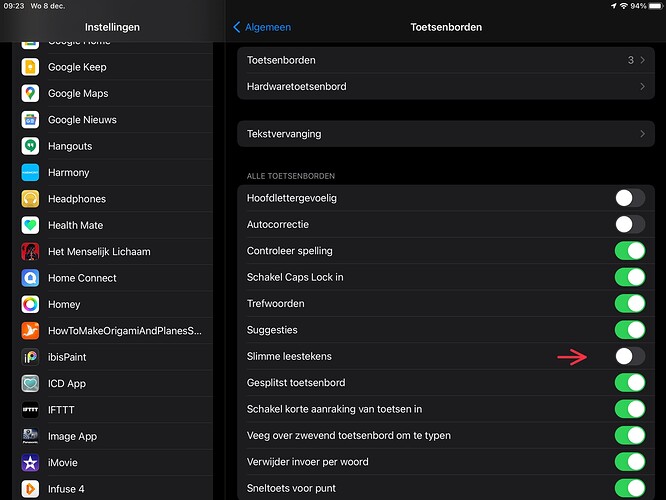Open the IFTTT app icon
The image size is (666, 500).
(x=30, y=410)
